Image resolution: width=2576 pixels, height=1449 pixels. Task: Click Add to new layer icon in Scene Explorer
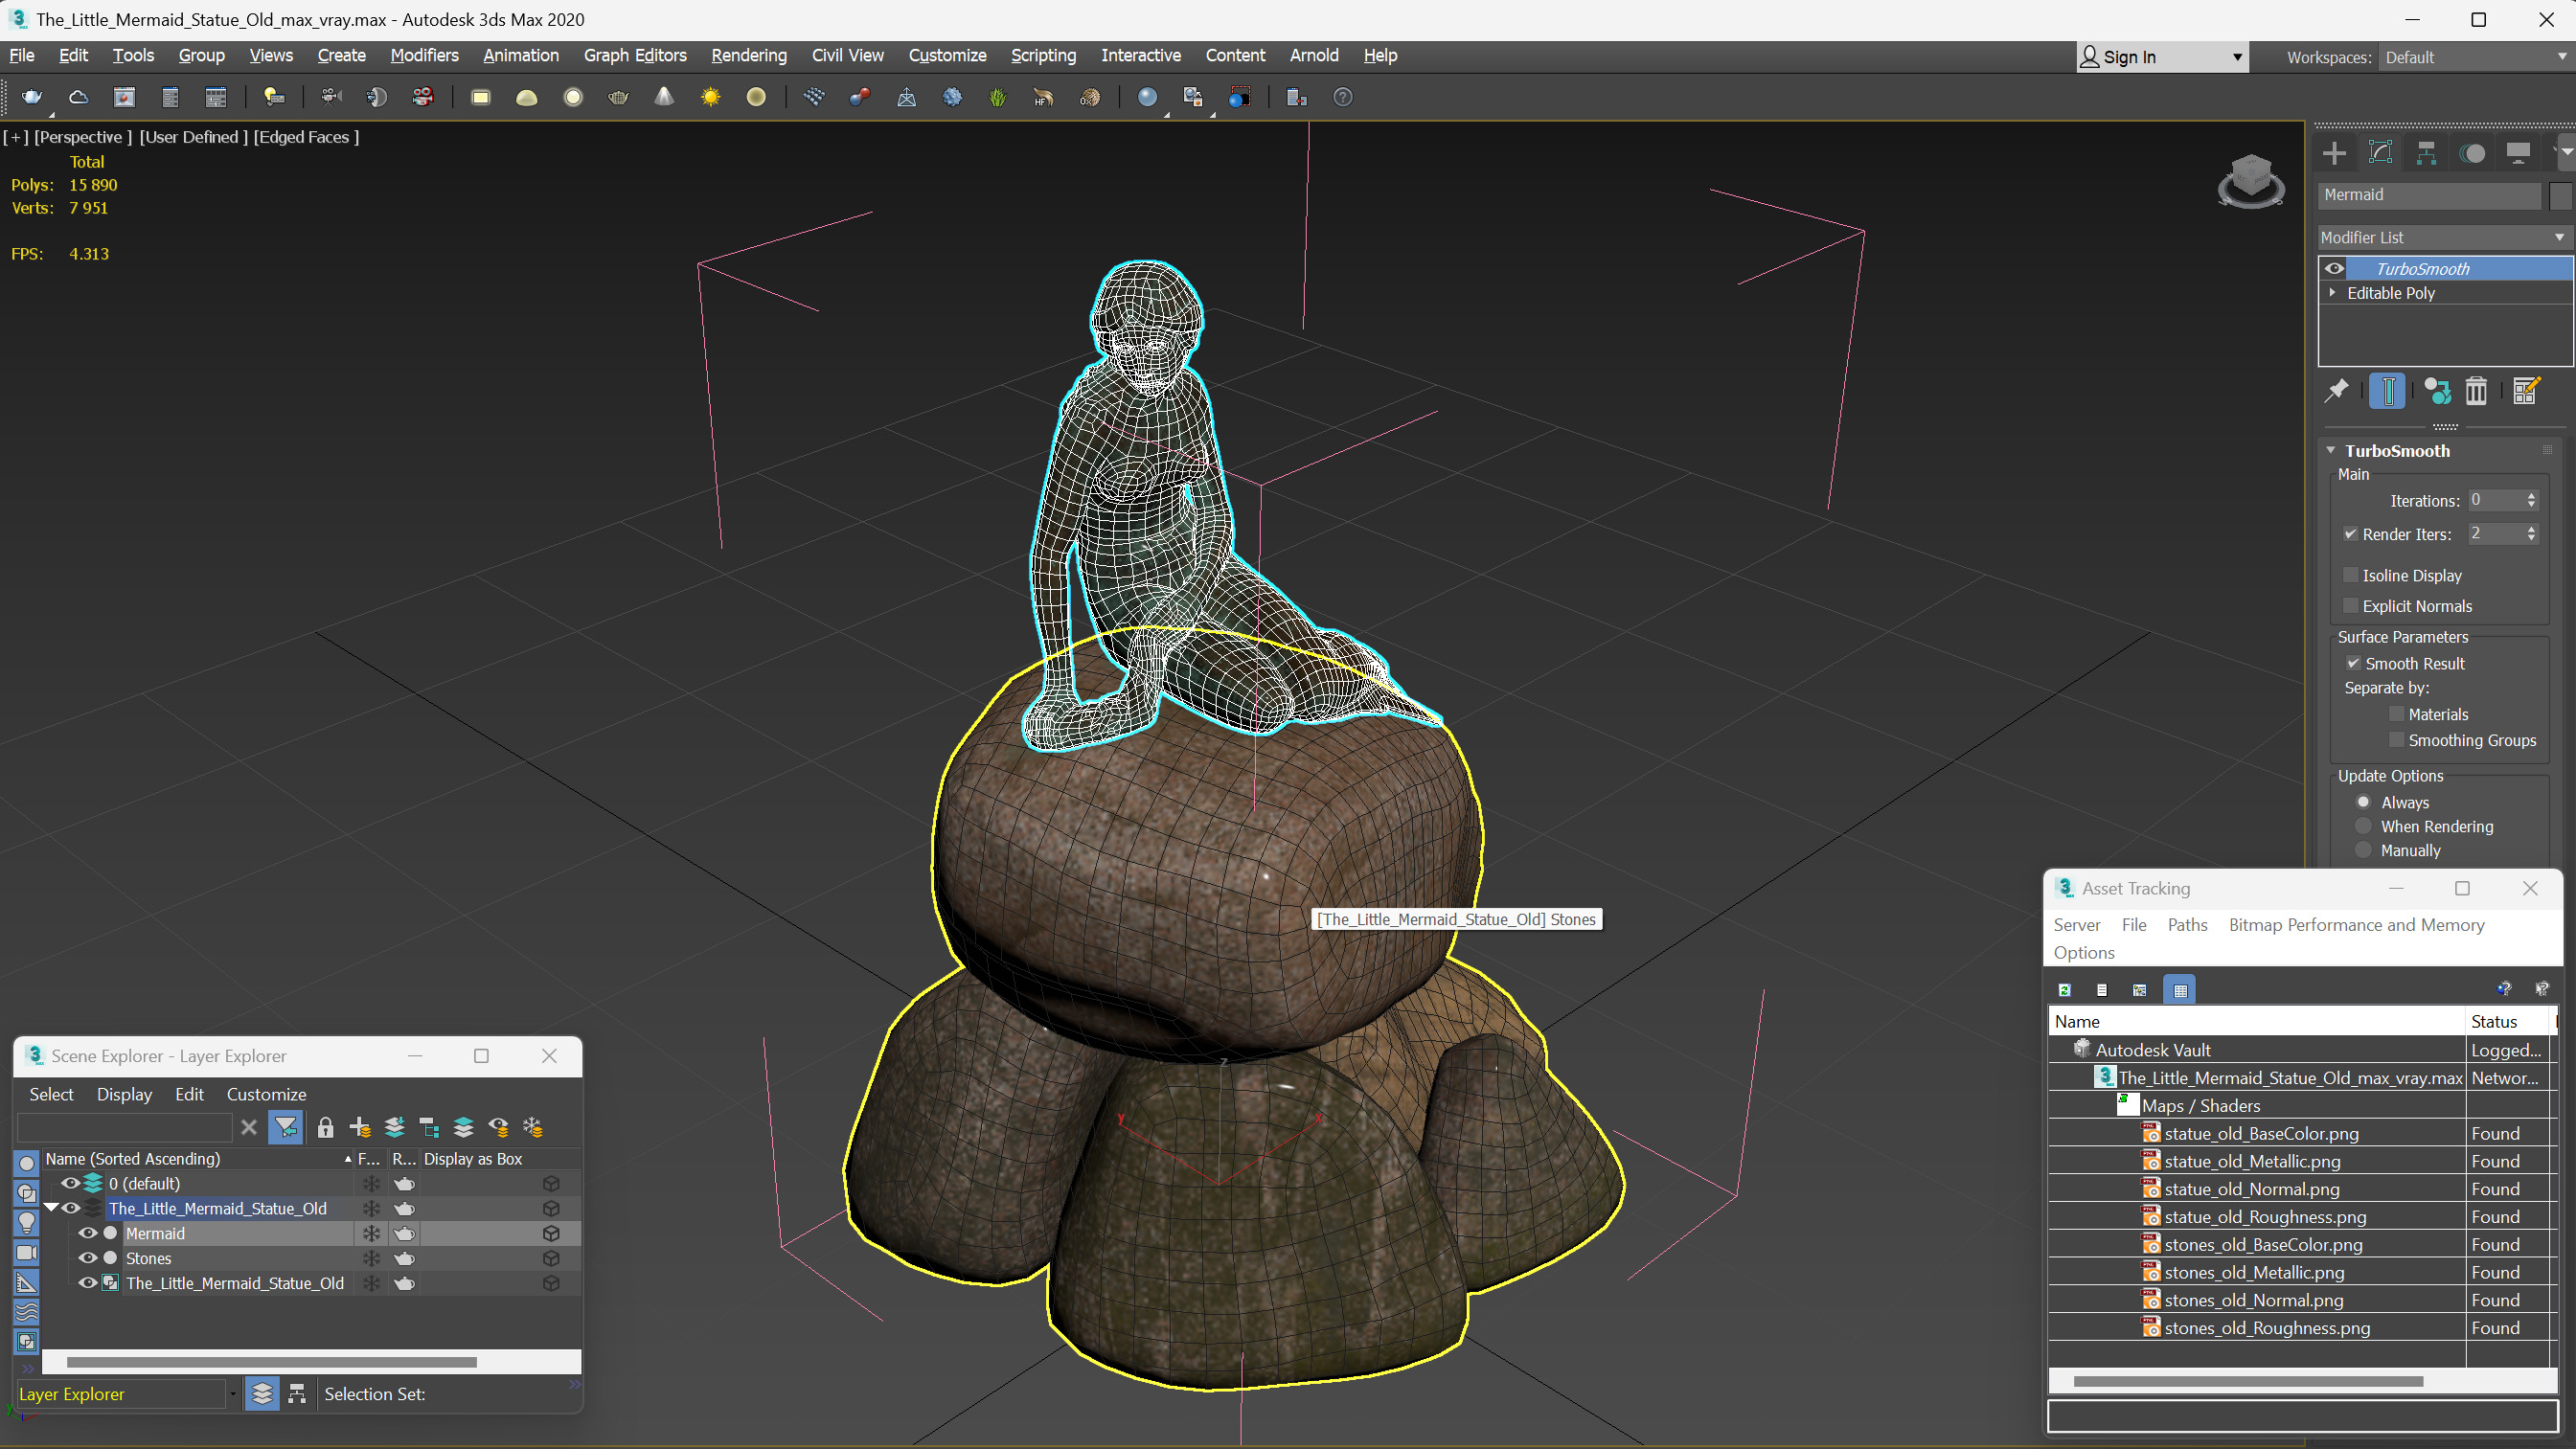click(360, 1128)
